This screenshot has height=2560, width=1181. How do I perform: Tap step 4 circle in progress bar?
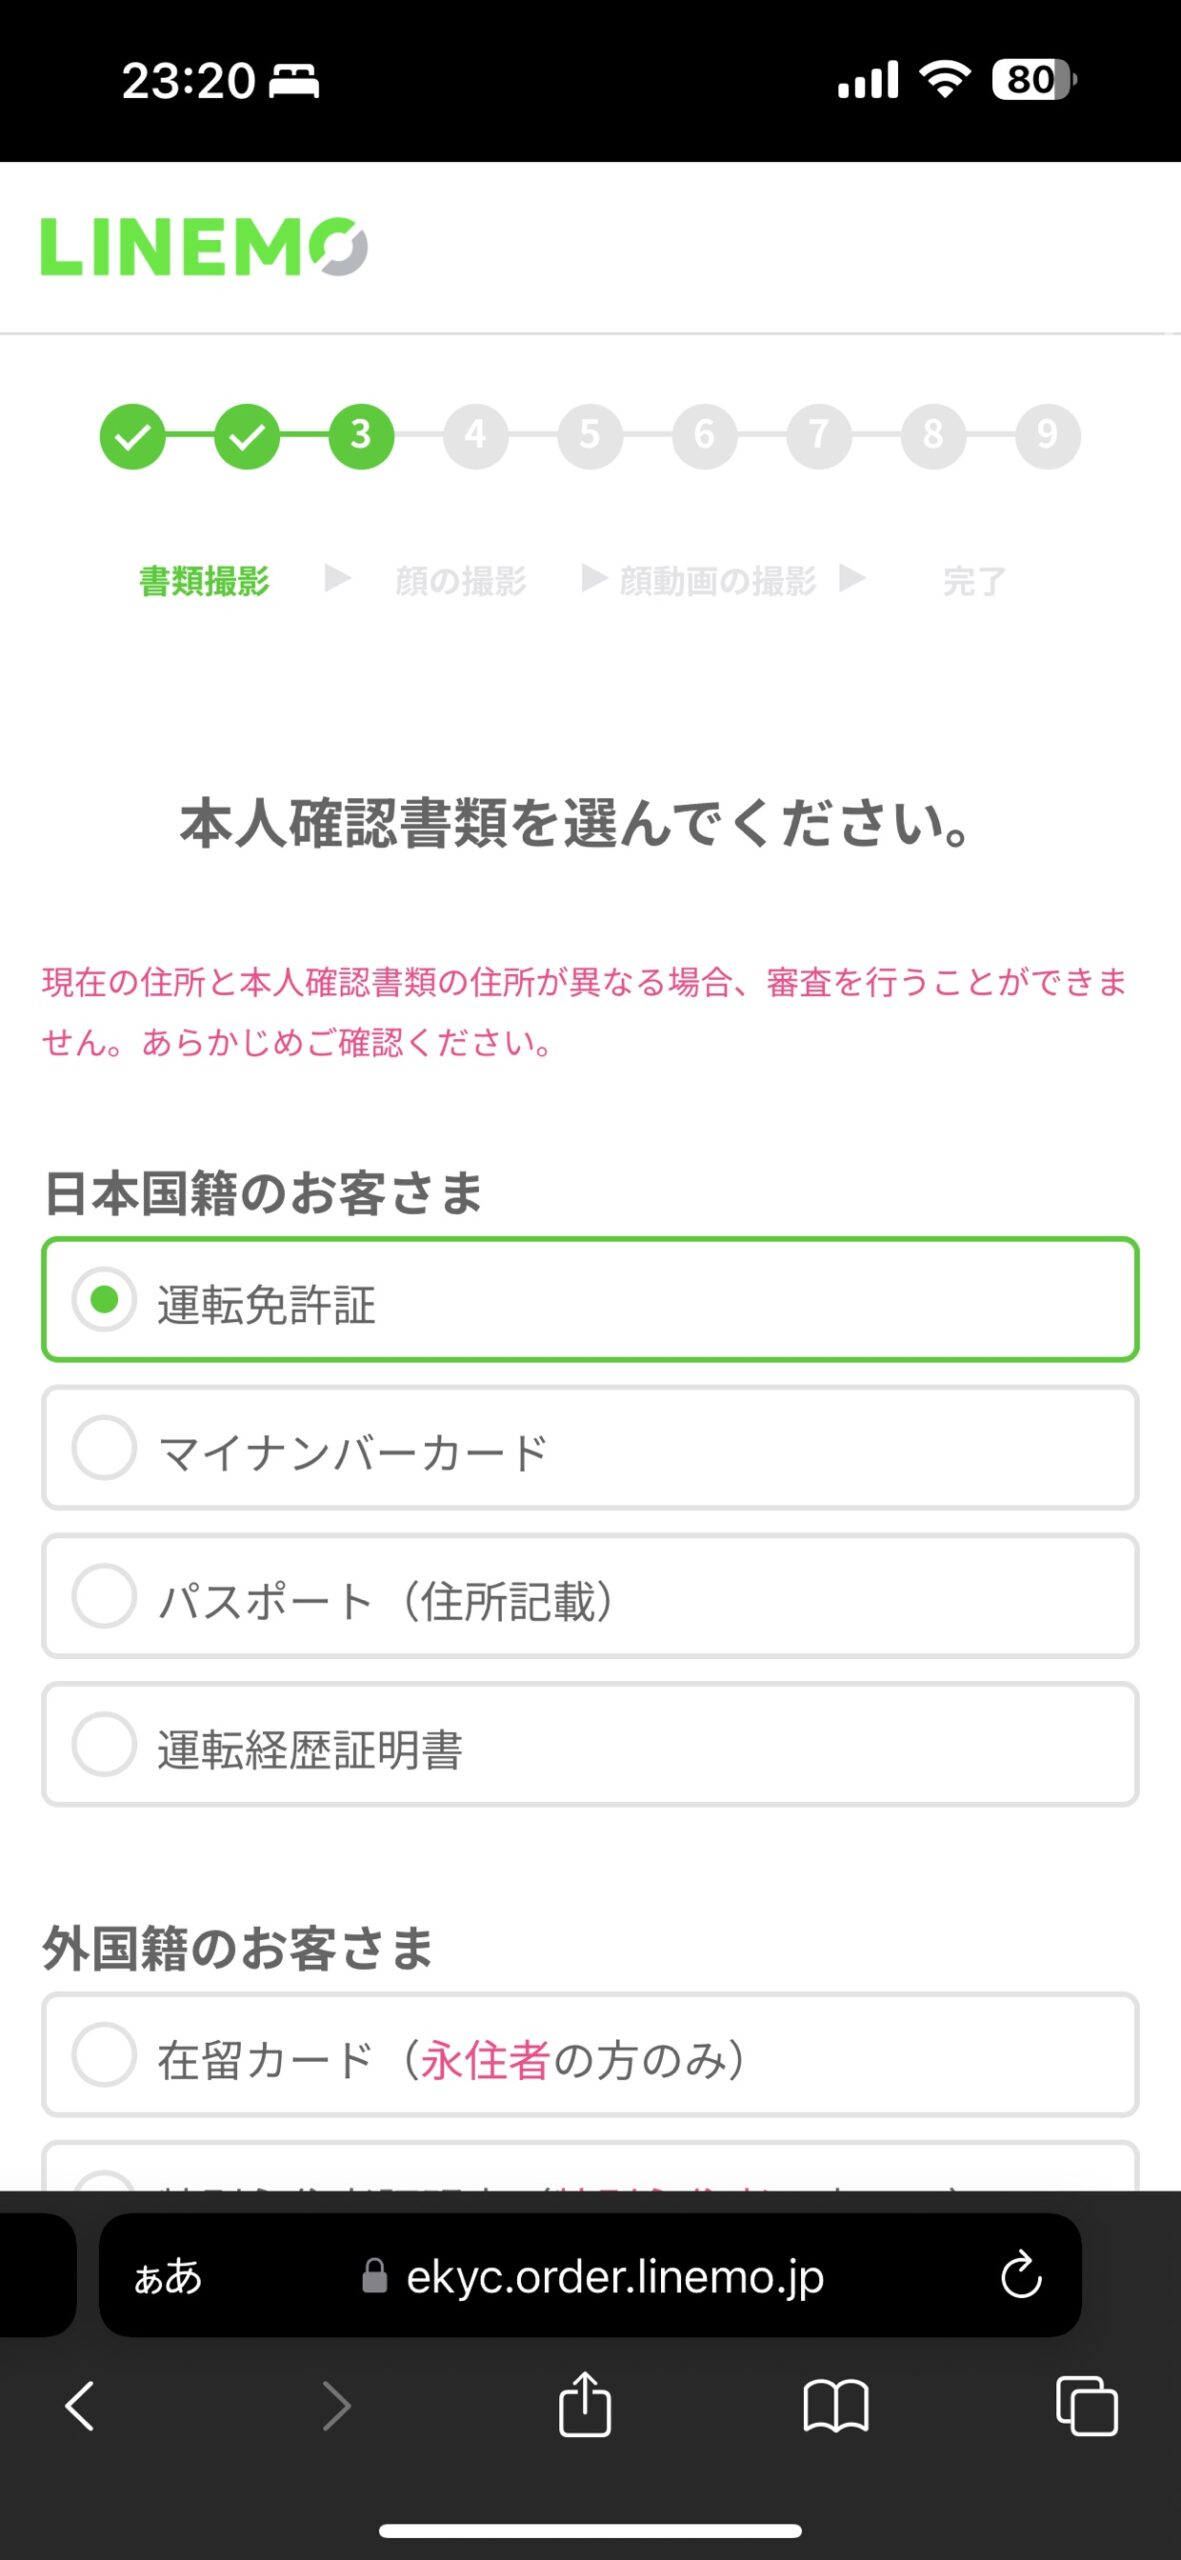tap(475, 436)
